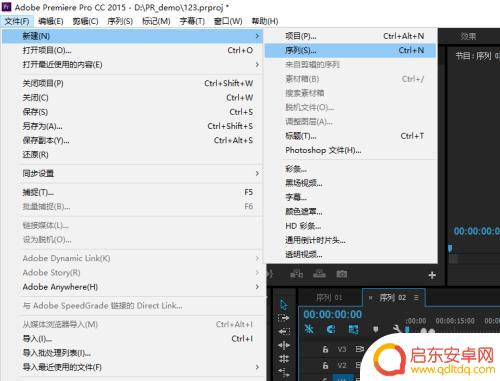Open the 编辑(E) menu
Viewport: 500px width, 381px height.
[x=51, y=21]
